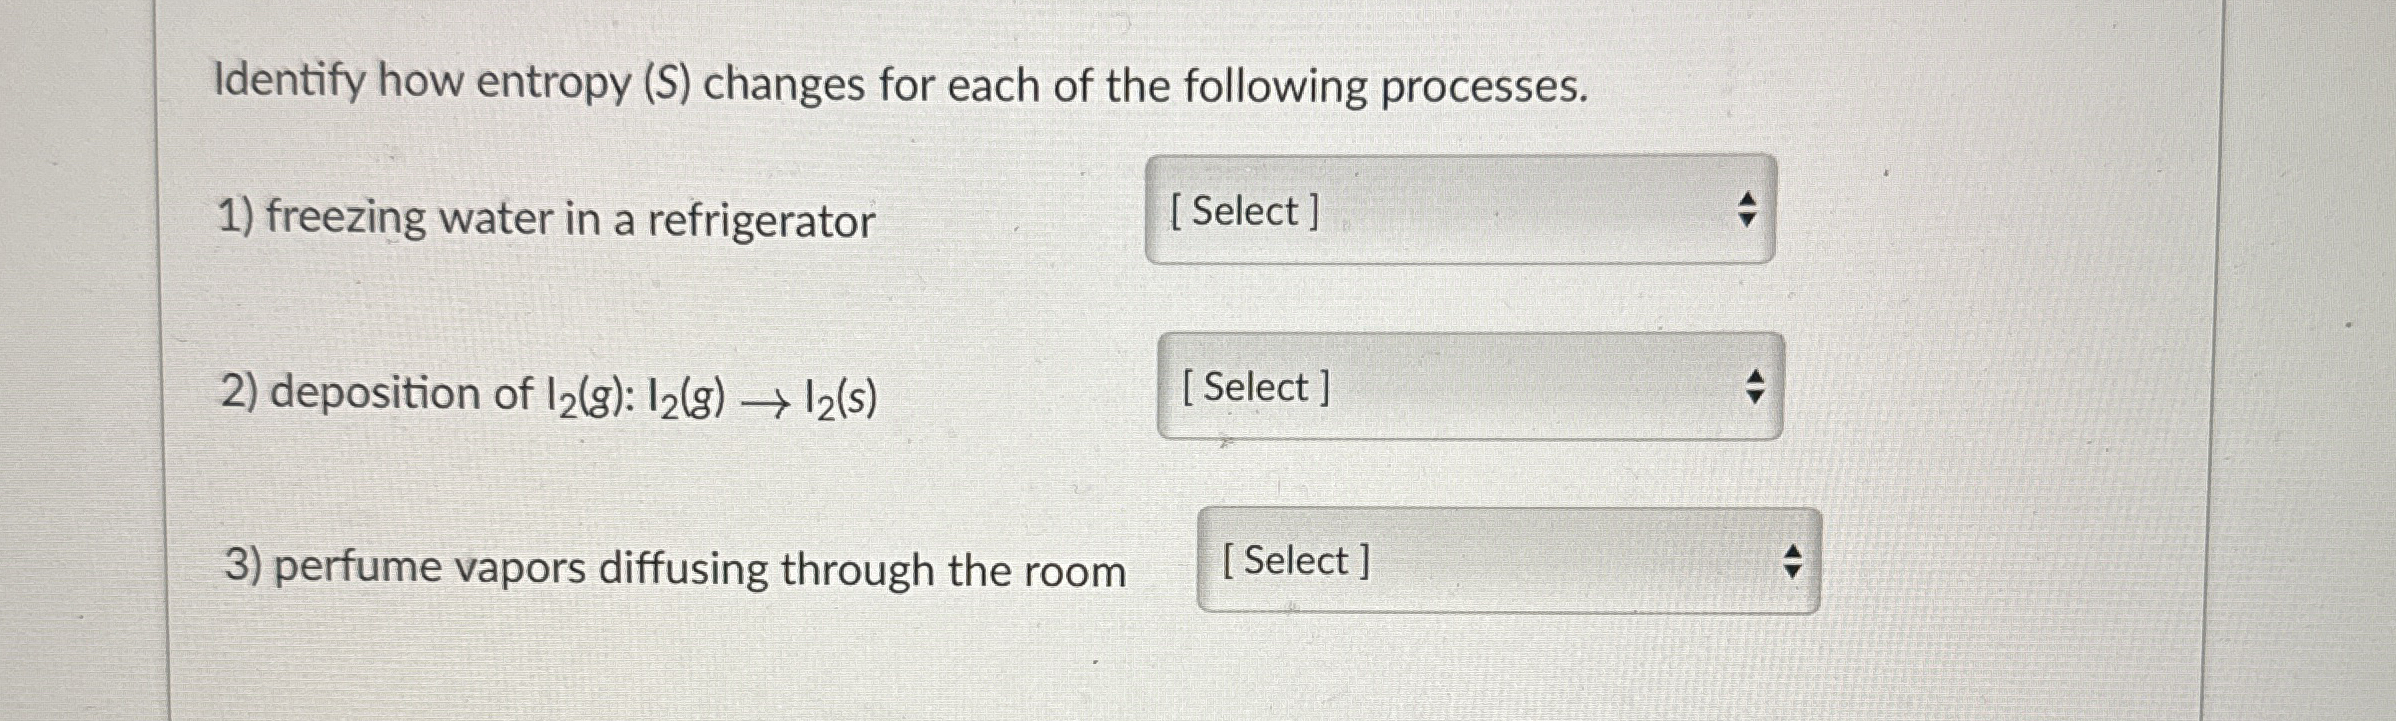Click the down arrow of the third dropdown stepper
2396x721 pixels.
[1794, 569]
